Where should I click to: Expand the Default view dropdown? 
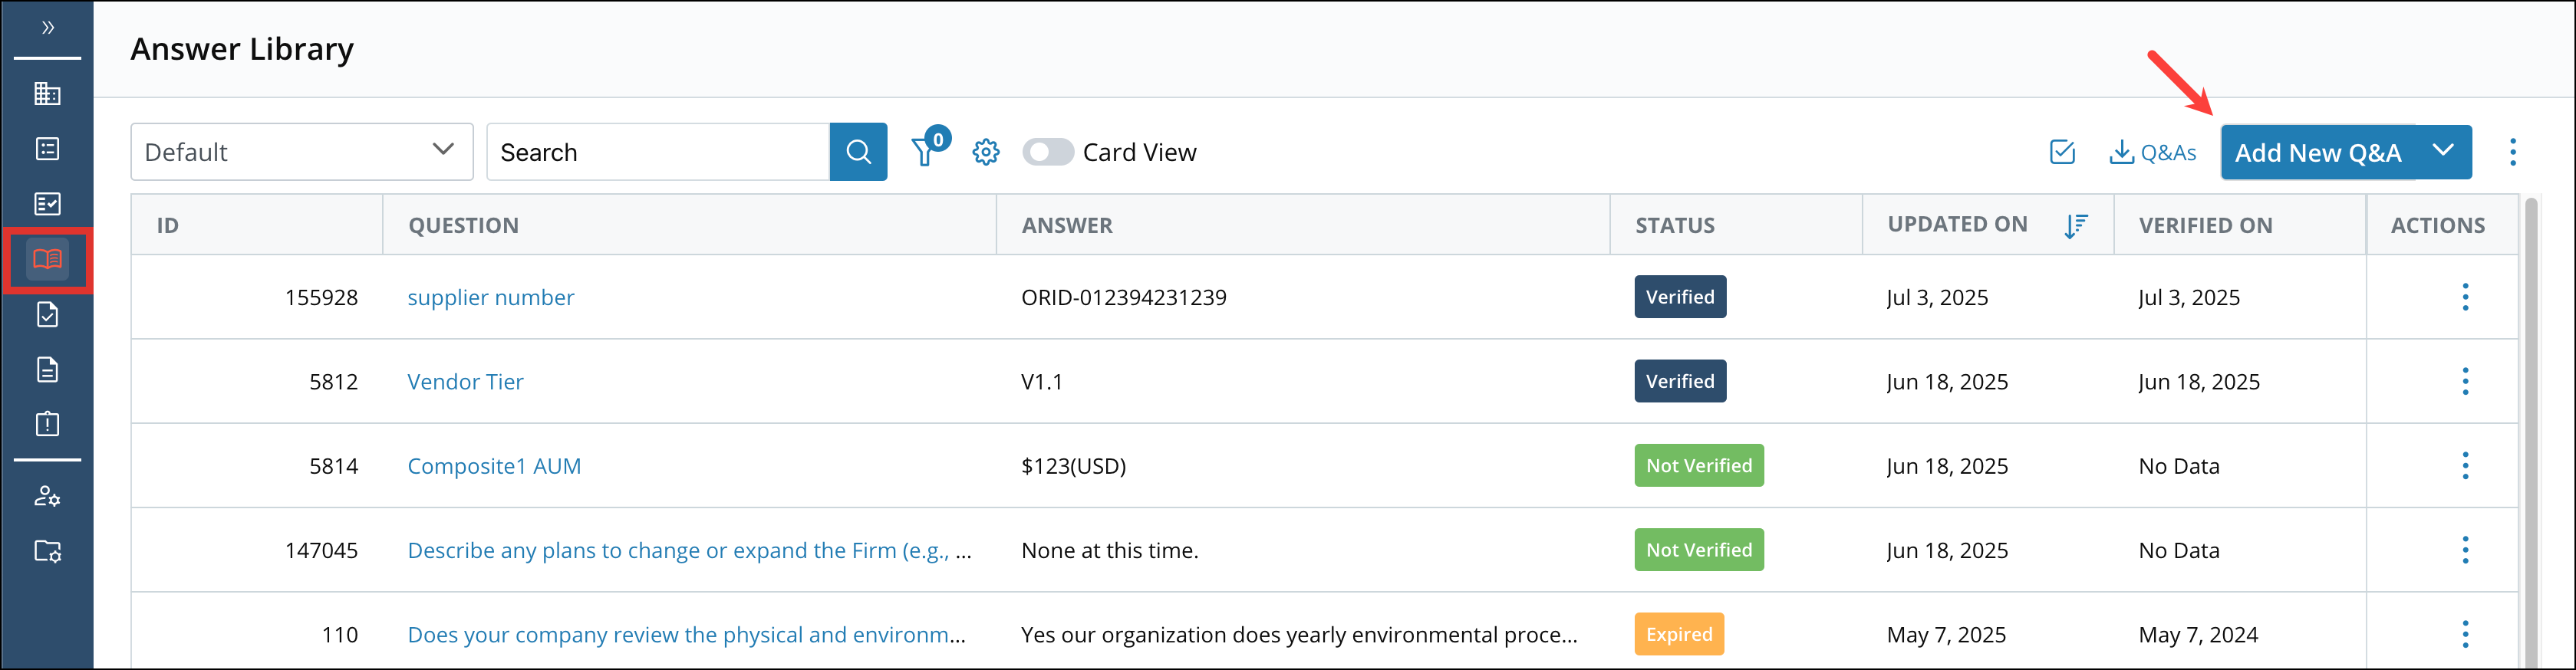(x=441, y=151)
